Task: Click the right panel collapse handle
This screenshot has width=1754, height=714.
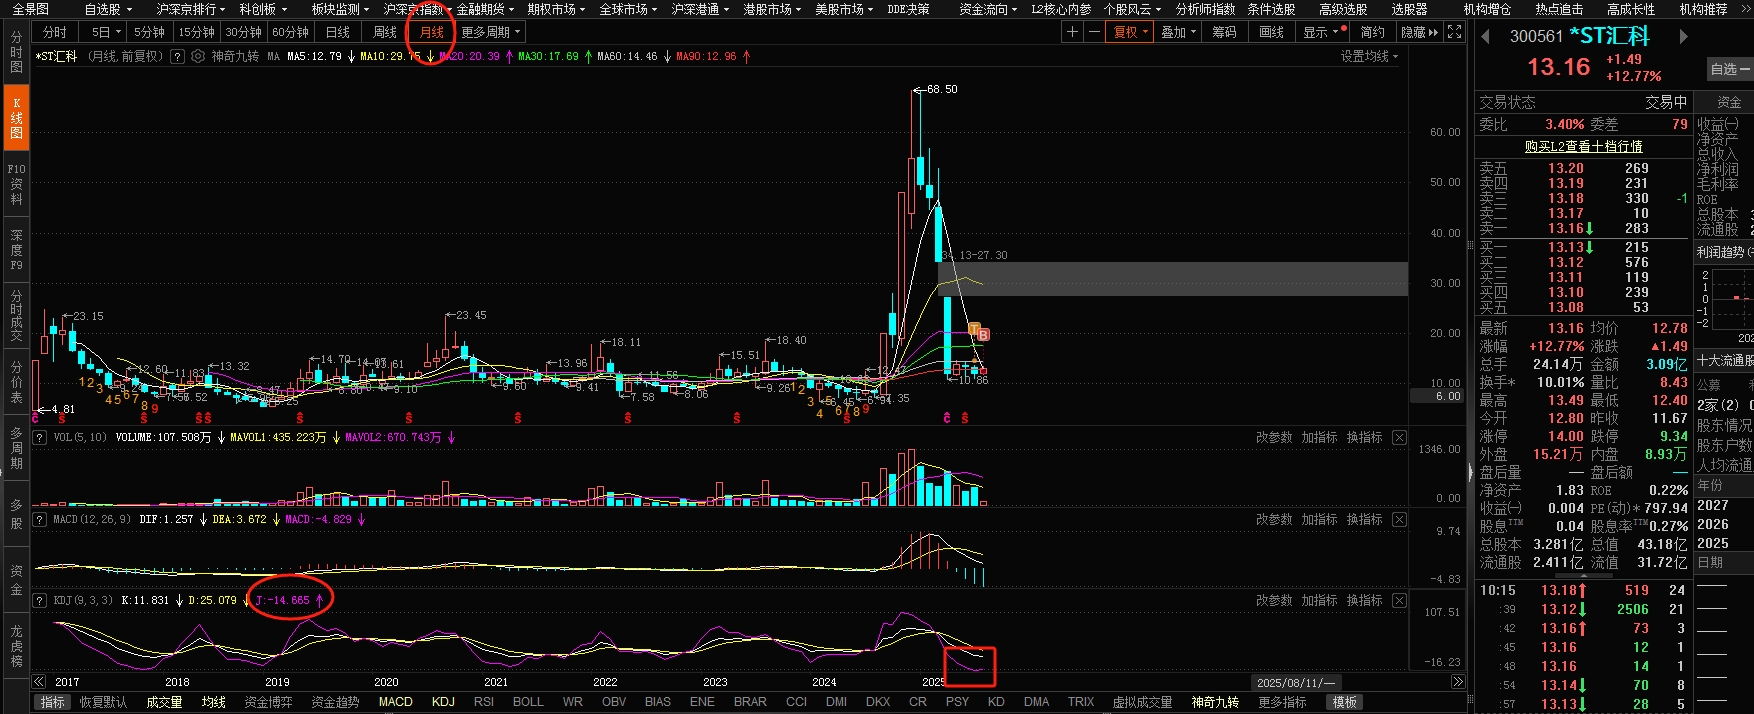Action: click(x=1470, y=470)
